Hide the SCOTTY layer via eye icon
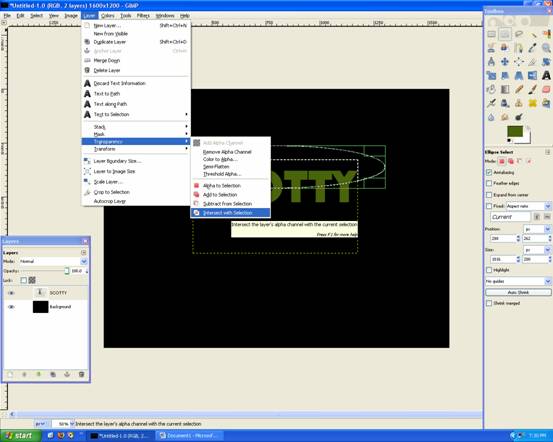This screenshot has width=553, height=442. (x=11, y=293)
